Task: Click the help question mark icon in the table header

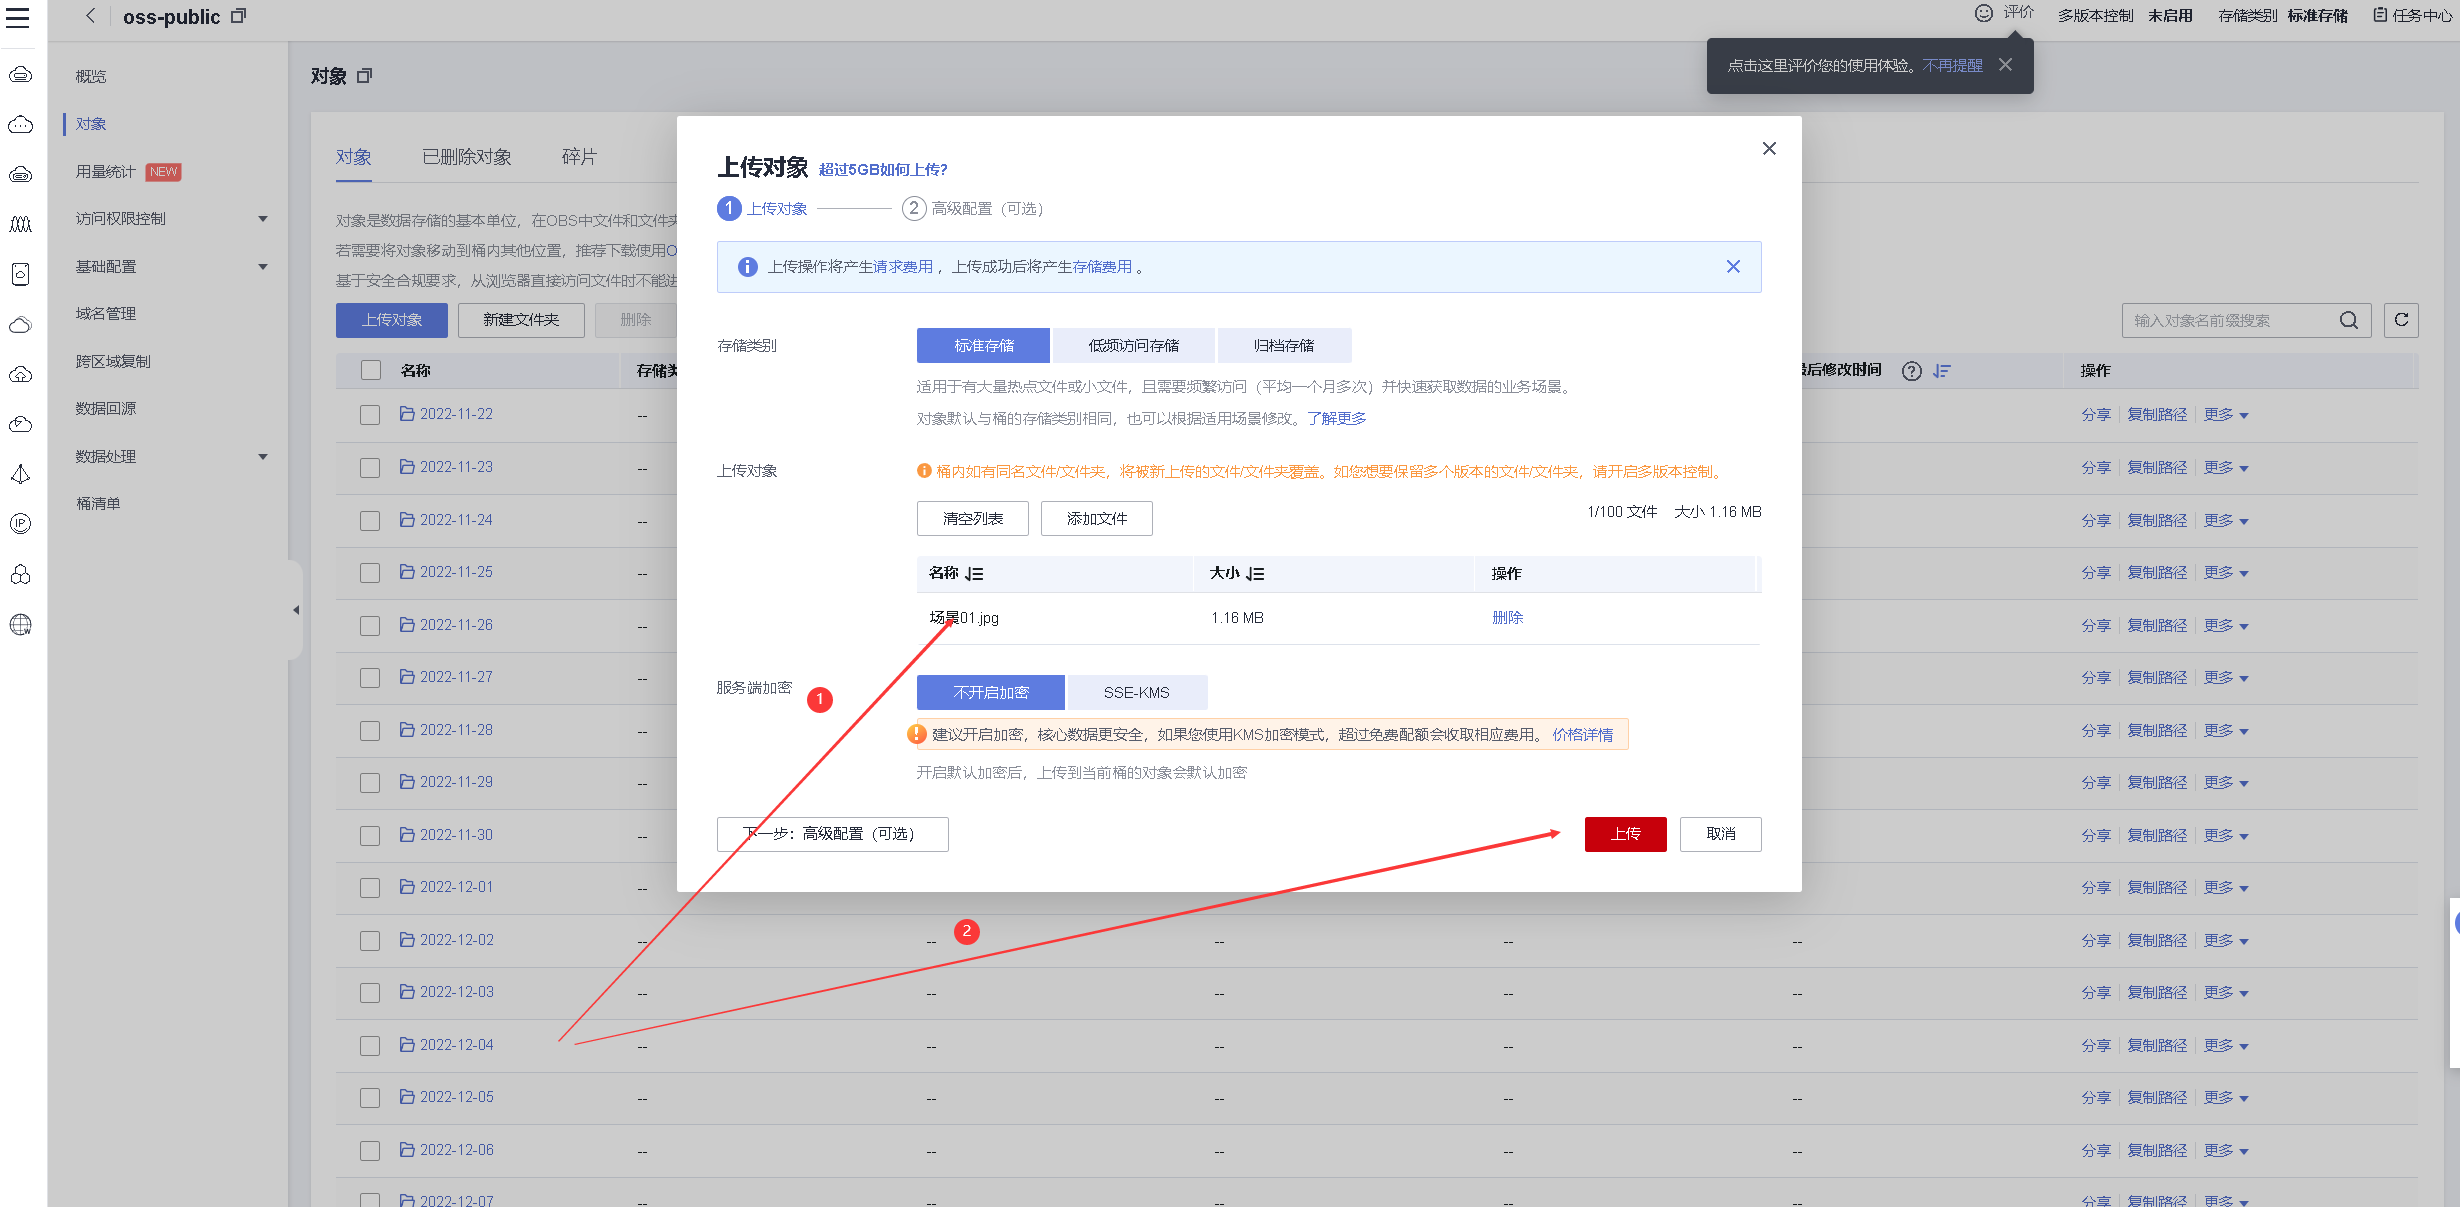Action: point(1911,371)
